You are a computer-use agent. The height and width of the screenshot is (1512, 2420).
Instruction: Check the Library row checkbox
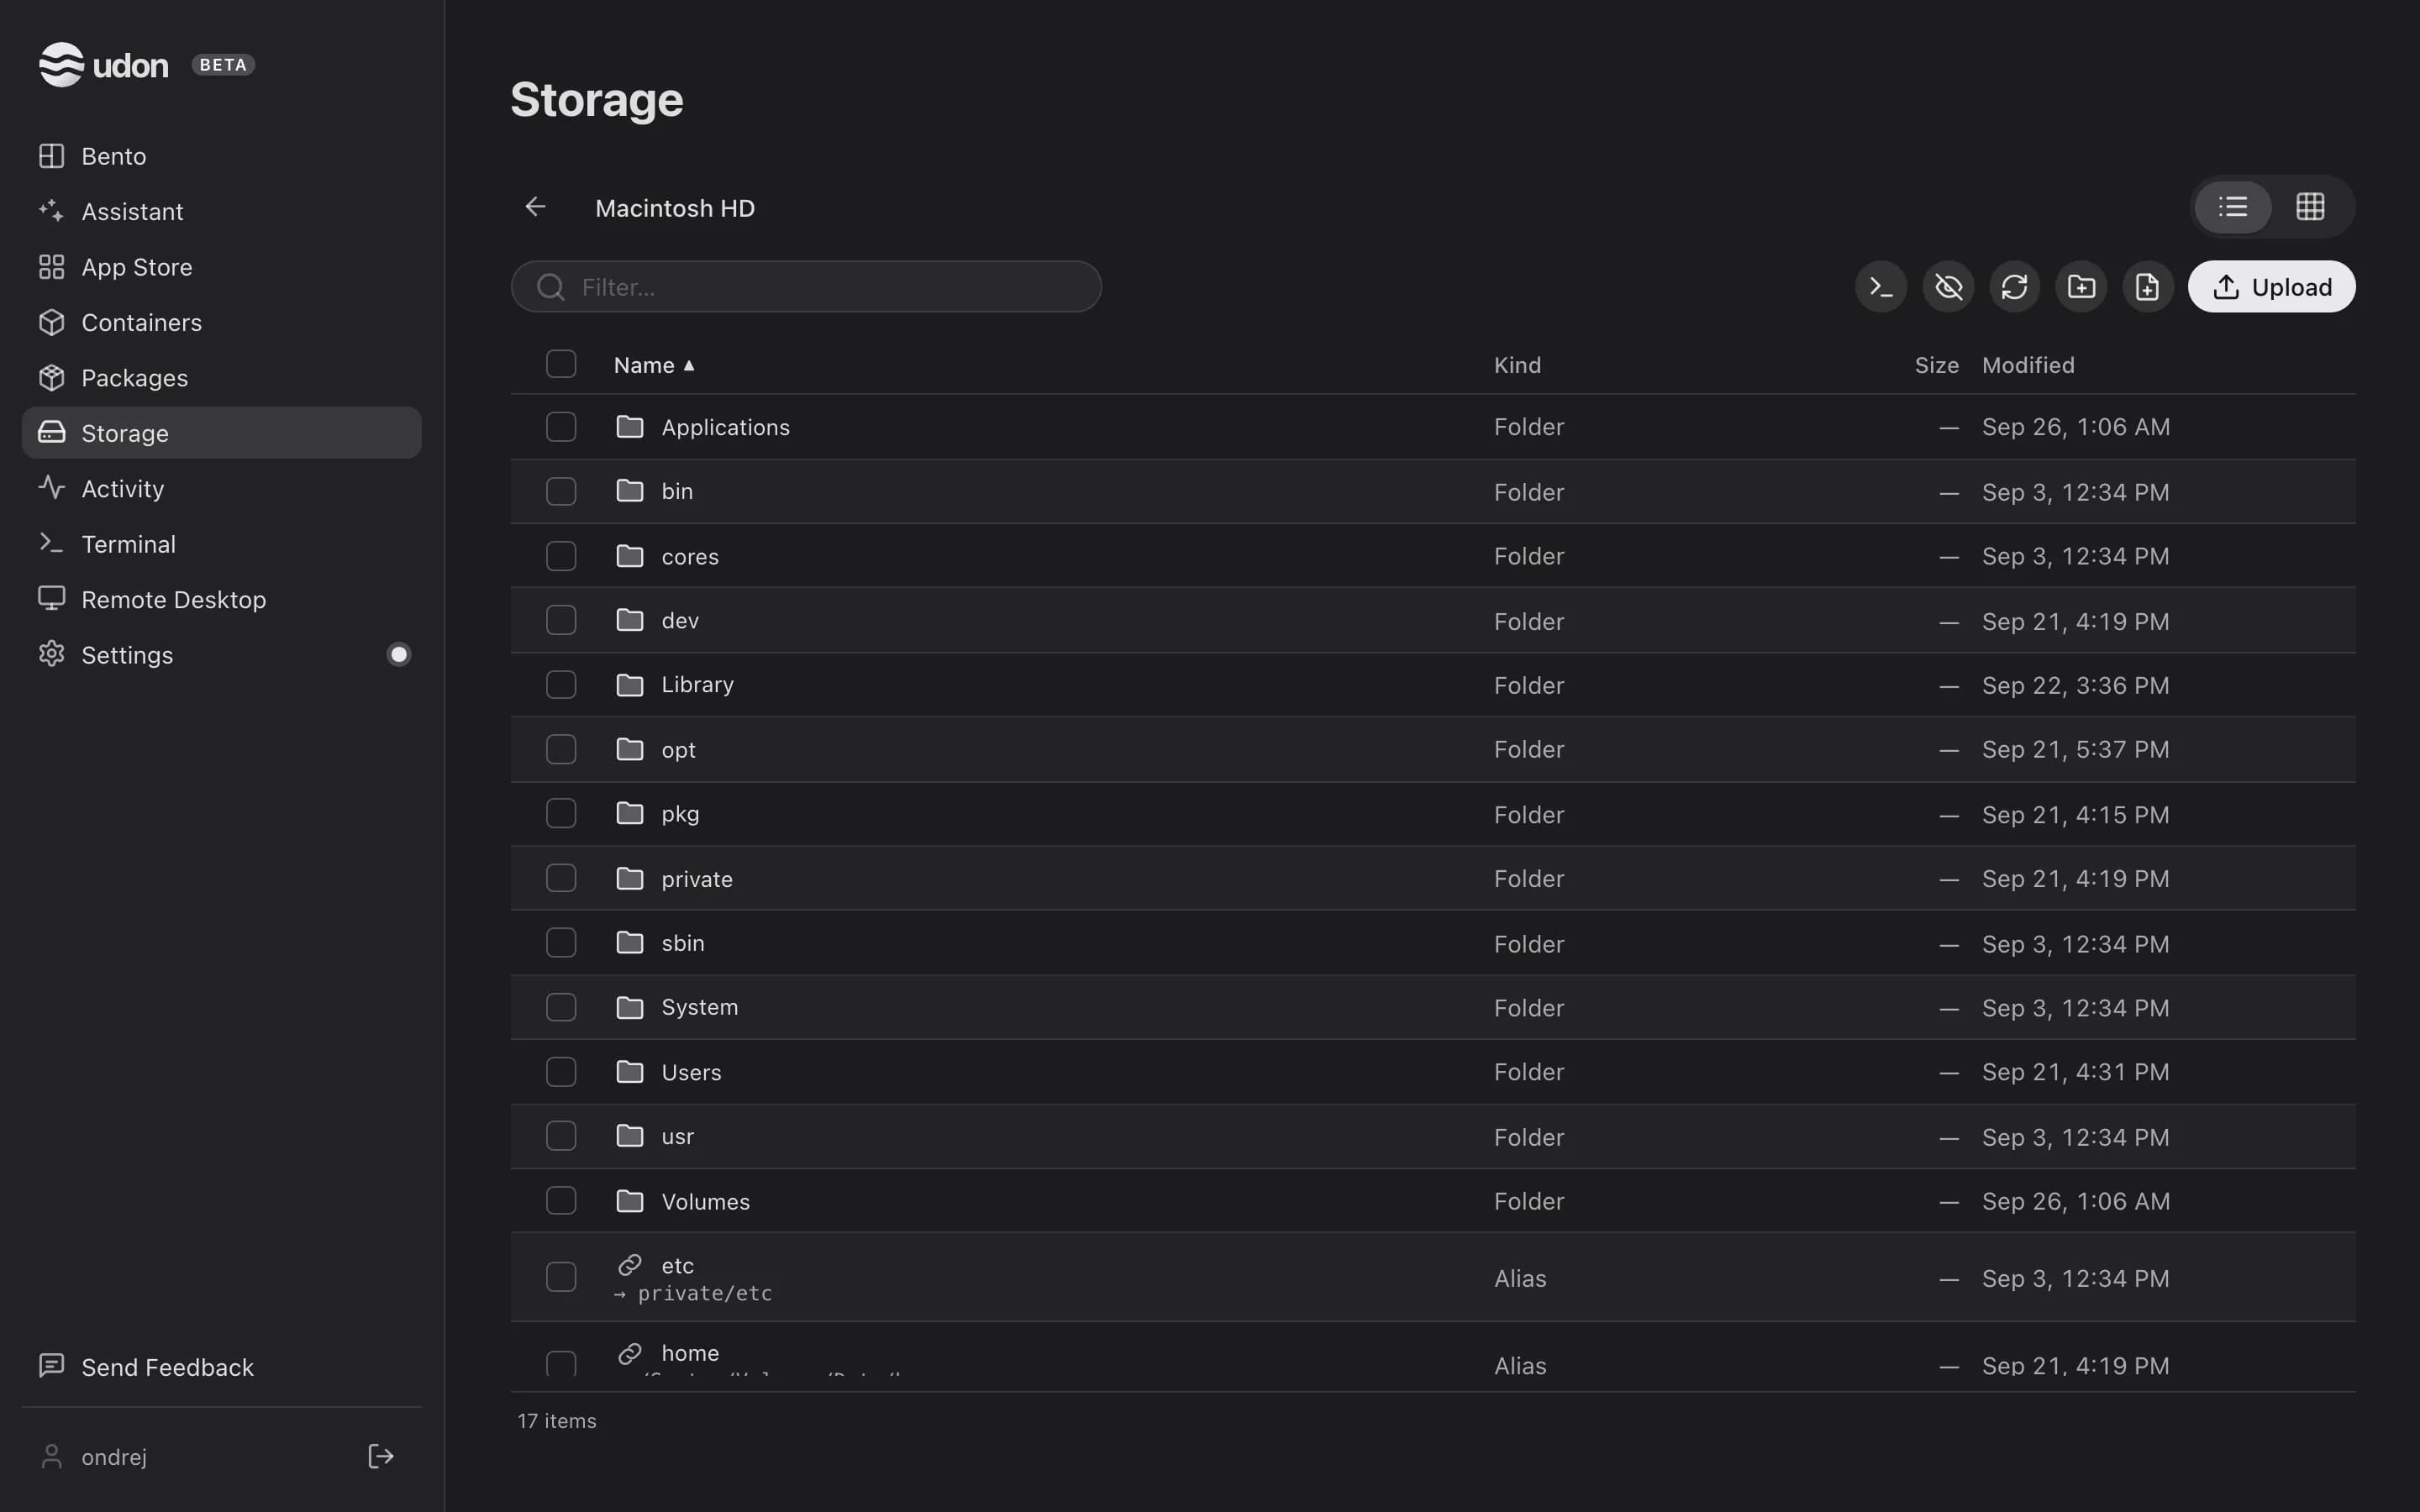(561, 685)
